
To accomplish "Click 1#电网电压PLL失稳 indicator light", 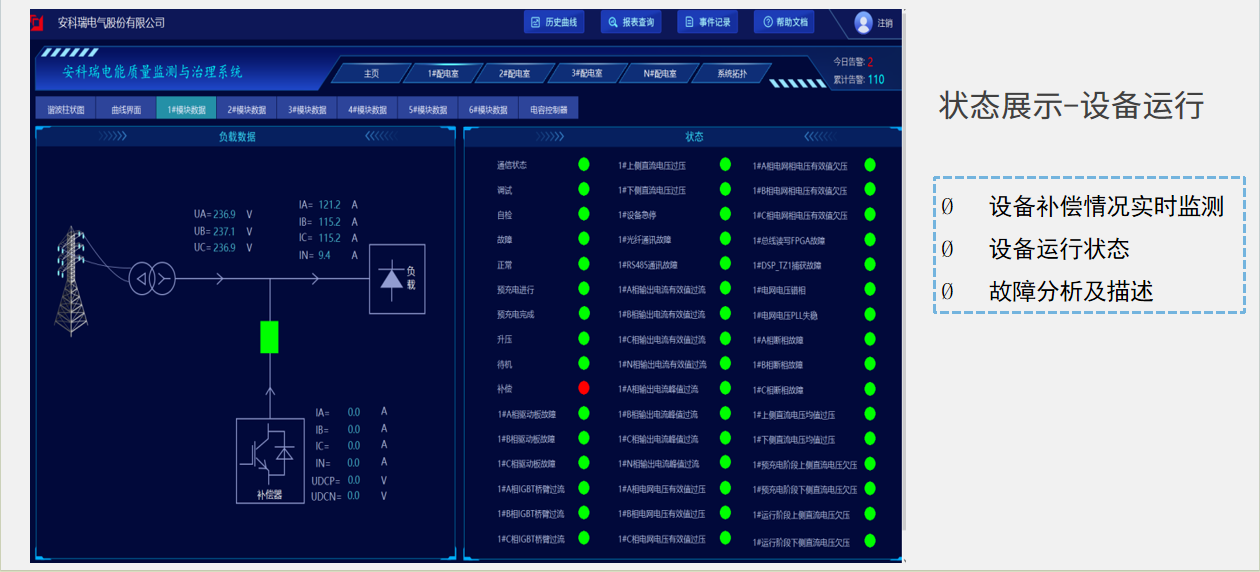I will (870, 315).
